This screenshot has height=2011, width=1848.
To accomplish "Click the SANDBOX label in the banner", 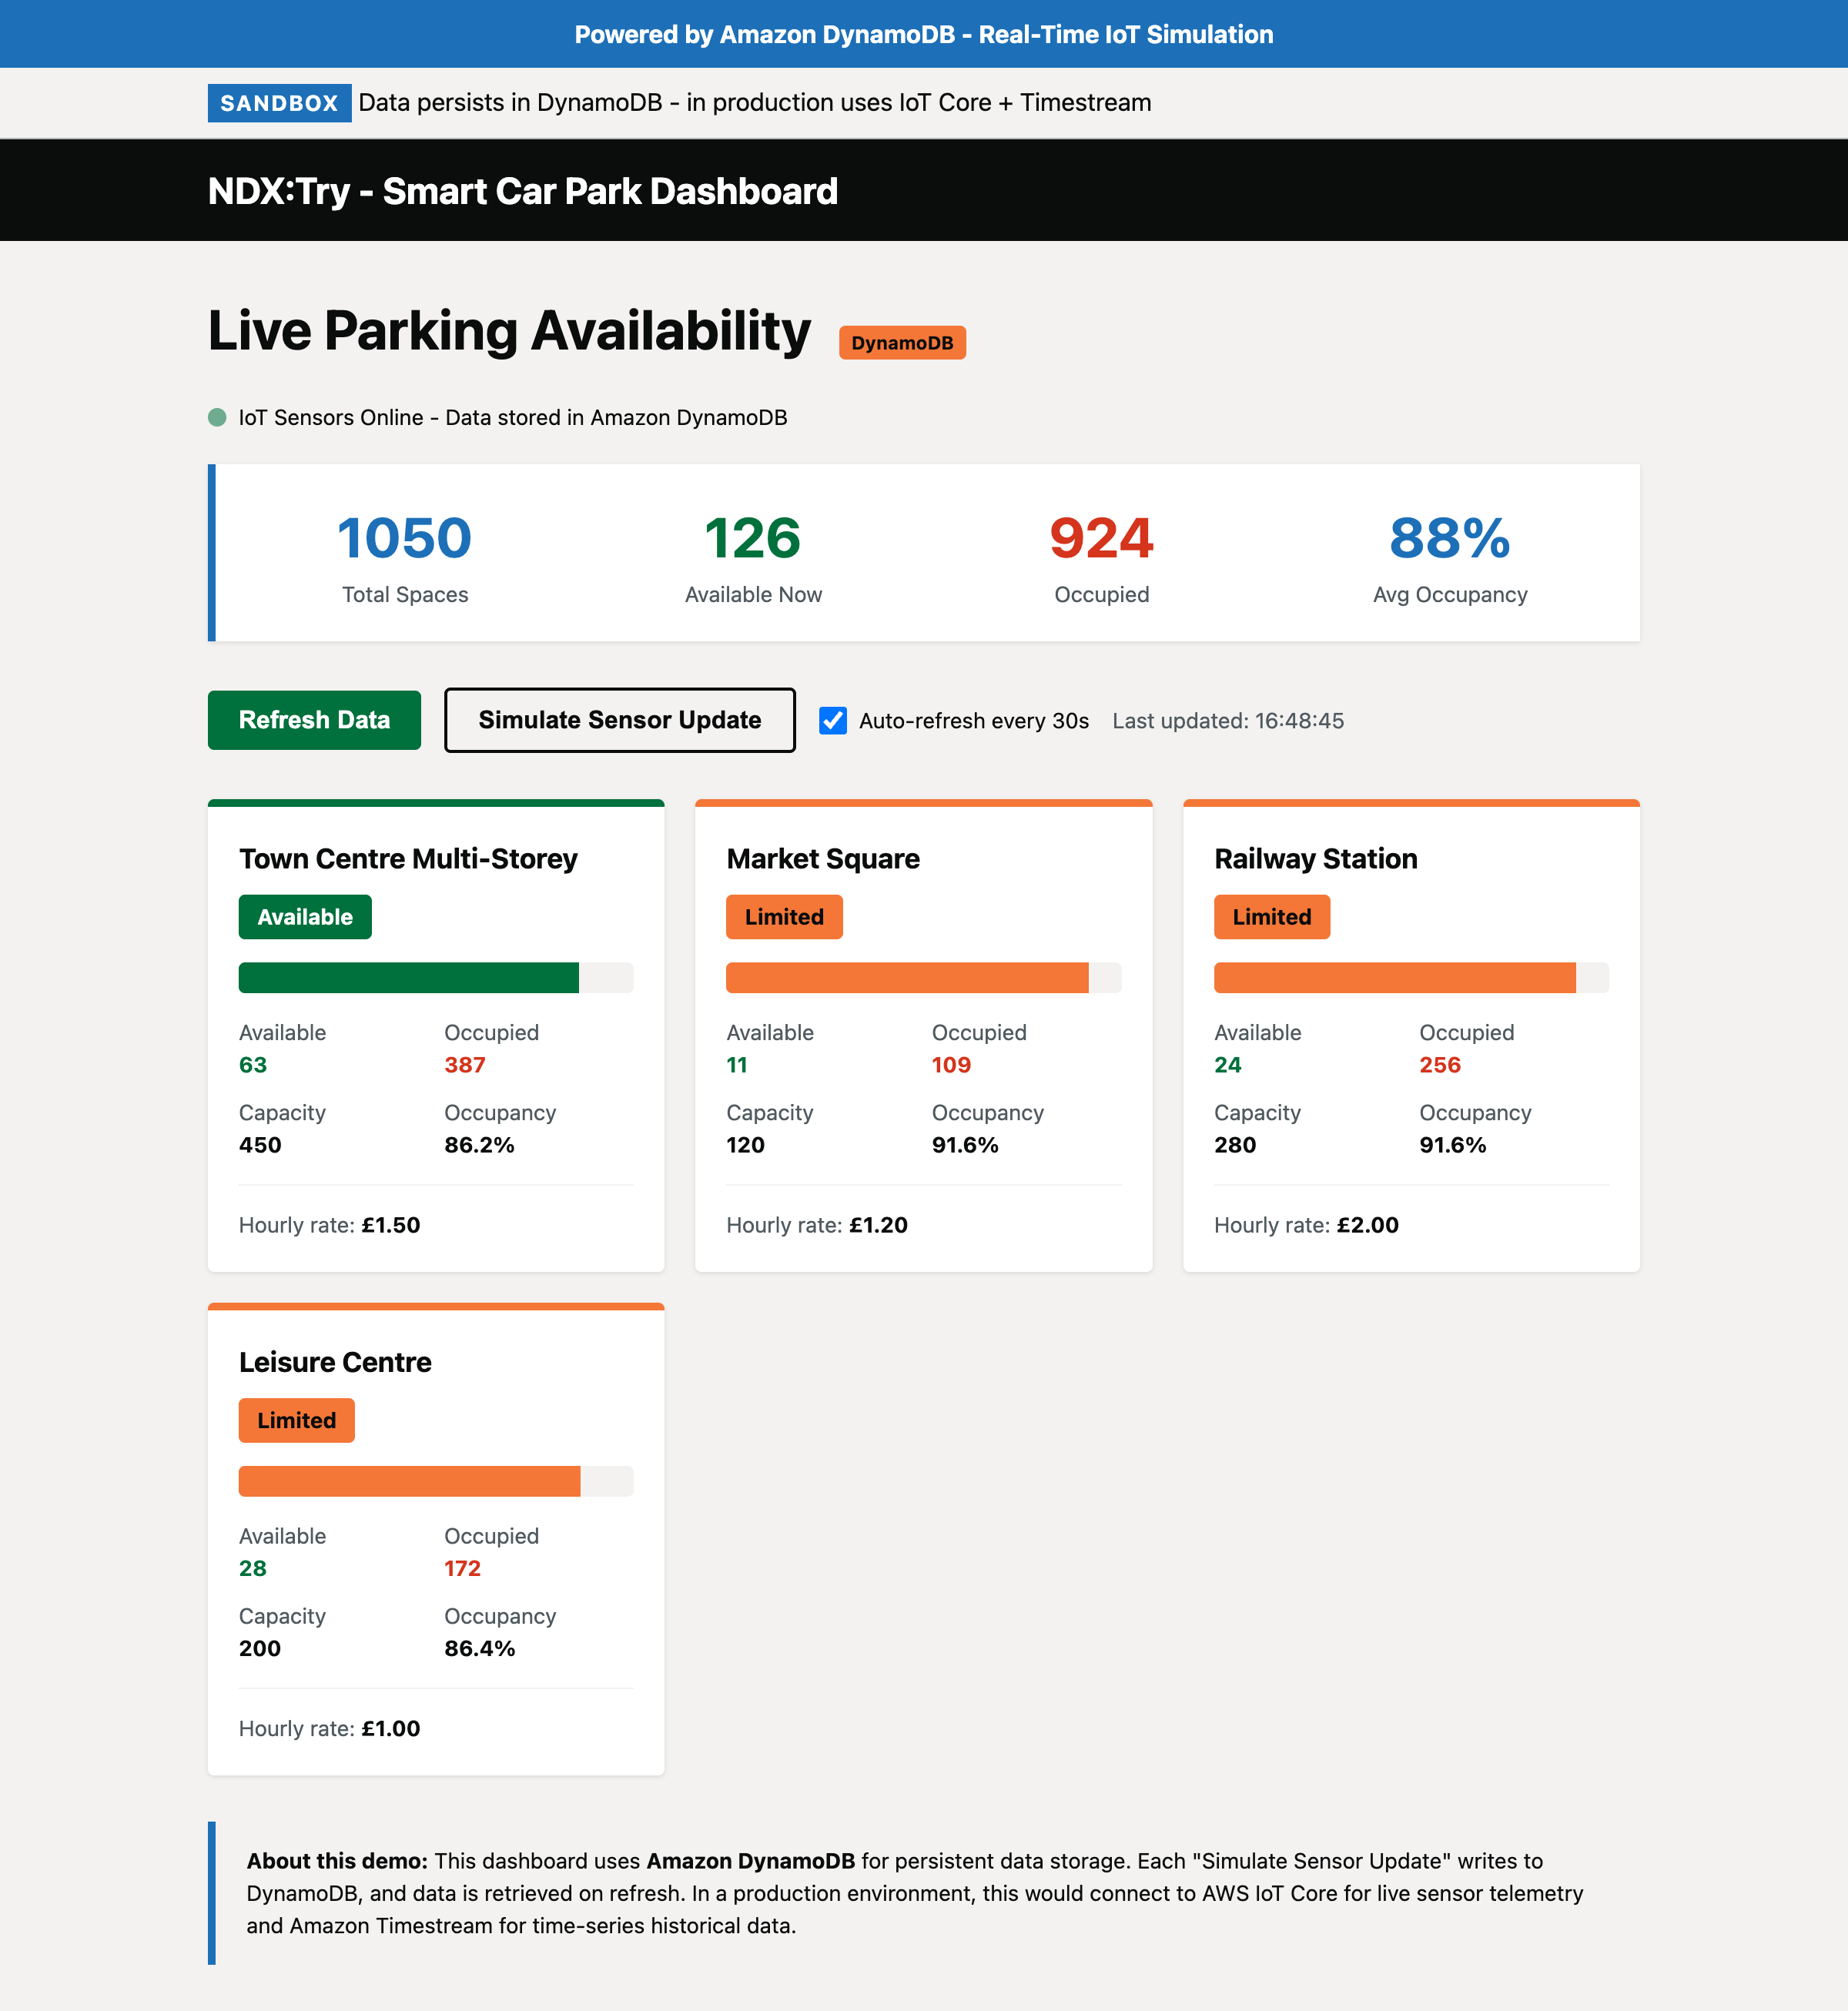I will [x=278, y=102].
